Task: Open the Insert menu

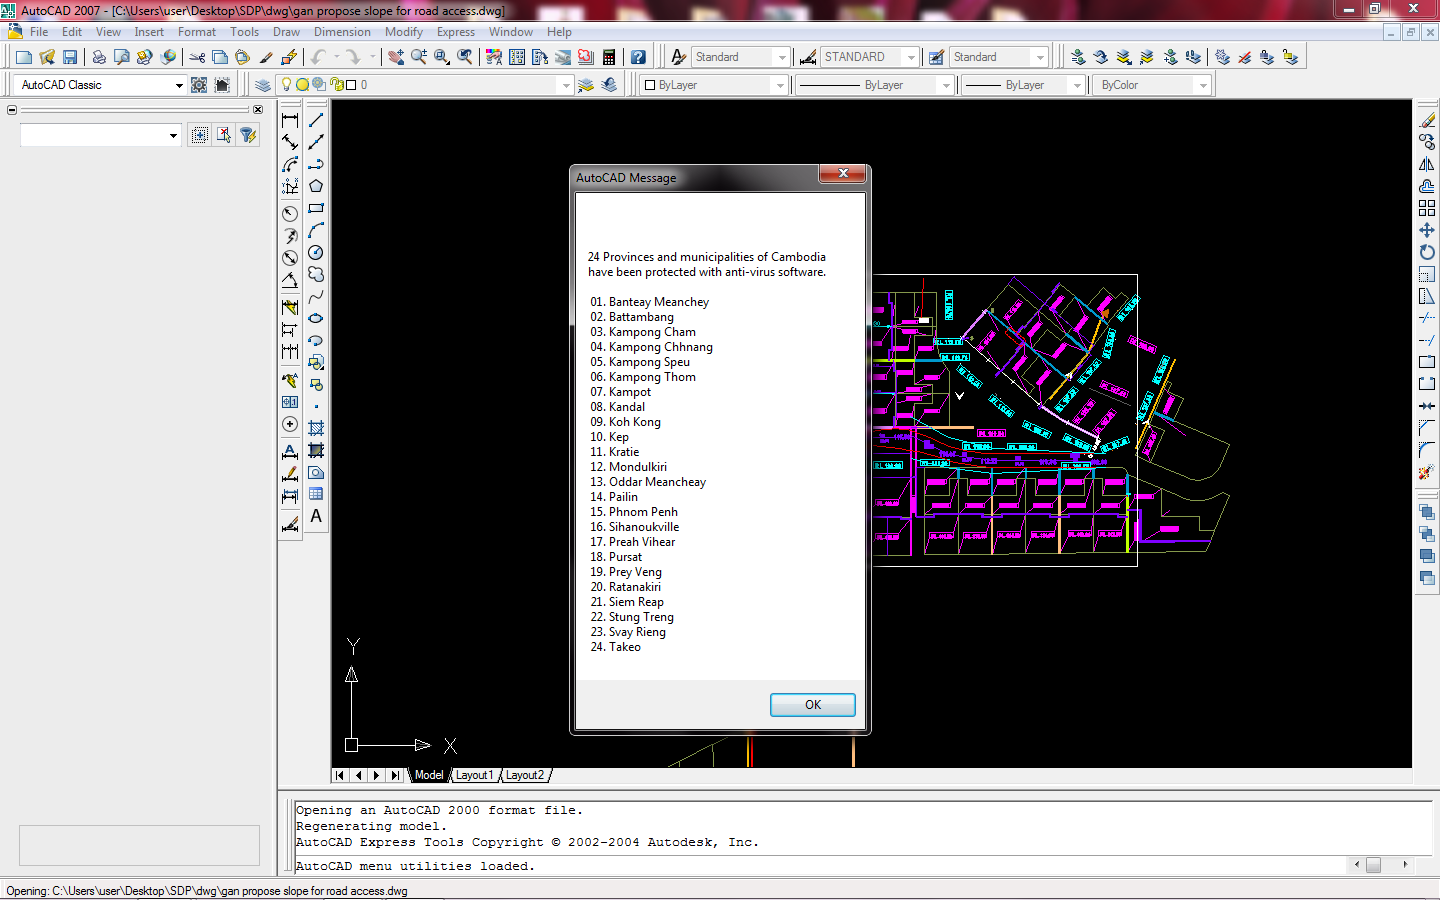Action: [149, 32]
